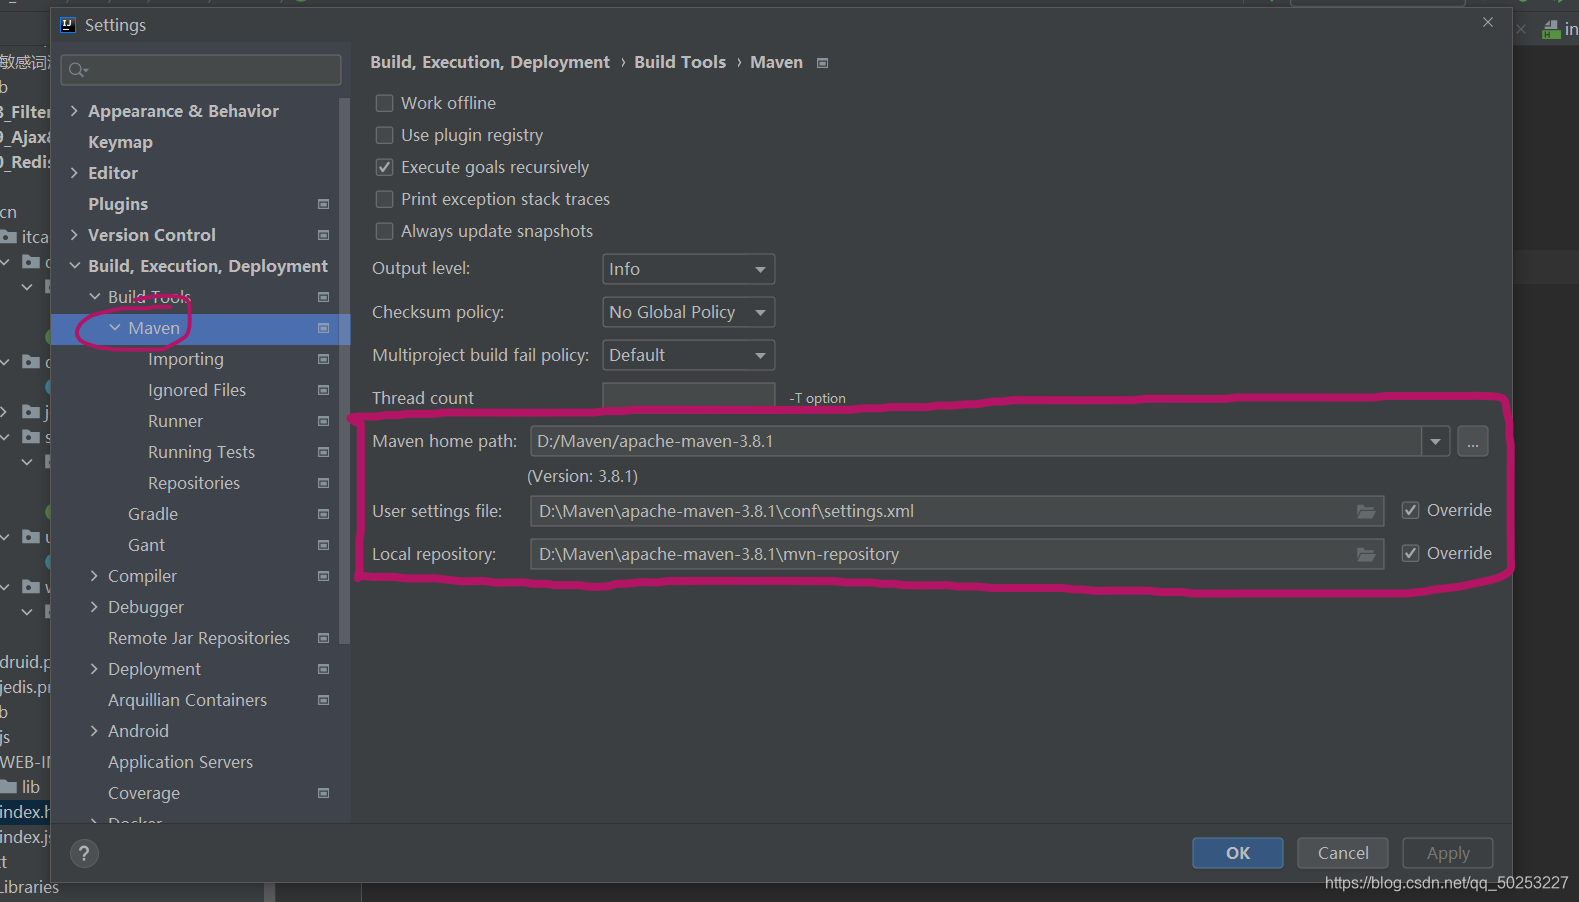This screenshot has height=902, width=1579.
Task: Click the project-level icon beside Importing
Action: [x=323, y=359]
